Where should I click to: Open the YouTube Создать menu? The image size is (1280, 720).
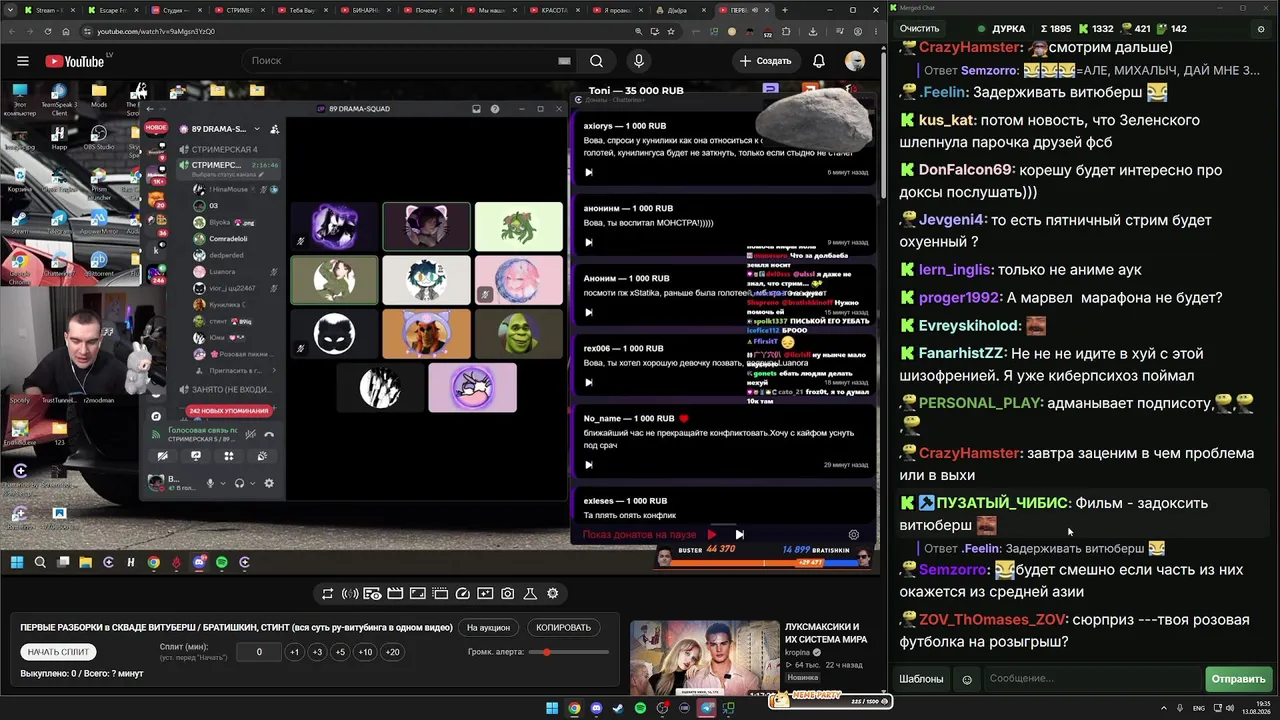coord(766,61)
